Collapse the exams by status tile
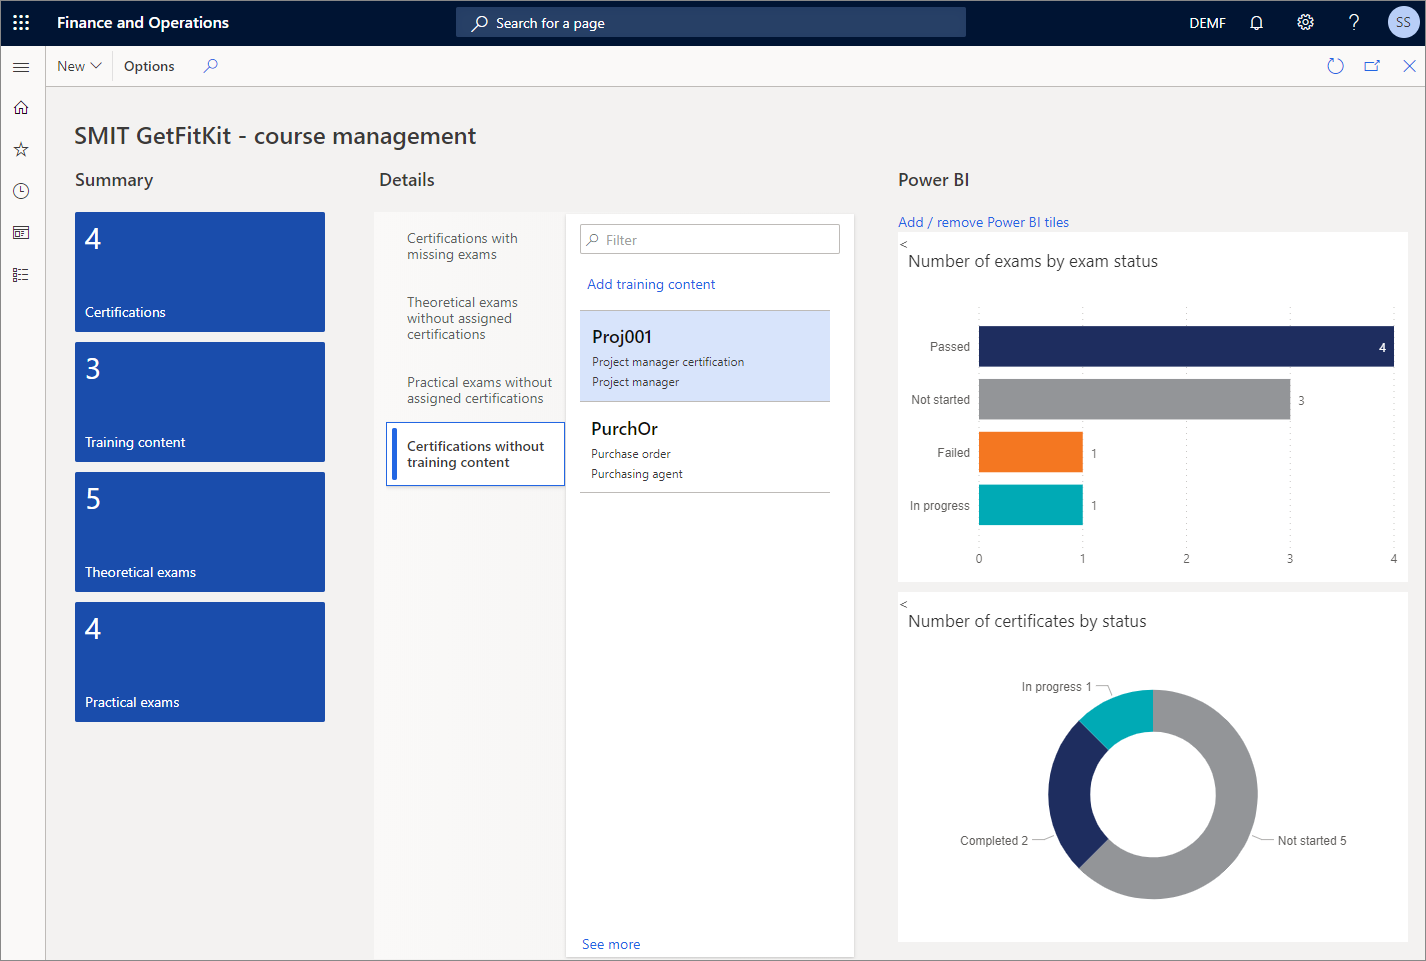This screenshot has height=961, width=1426. click(903, 243)
